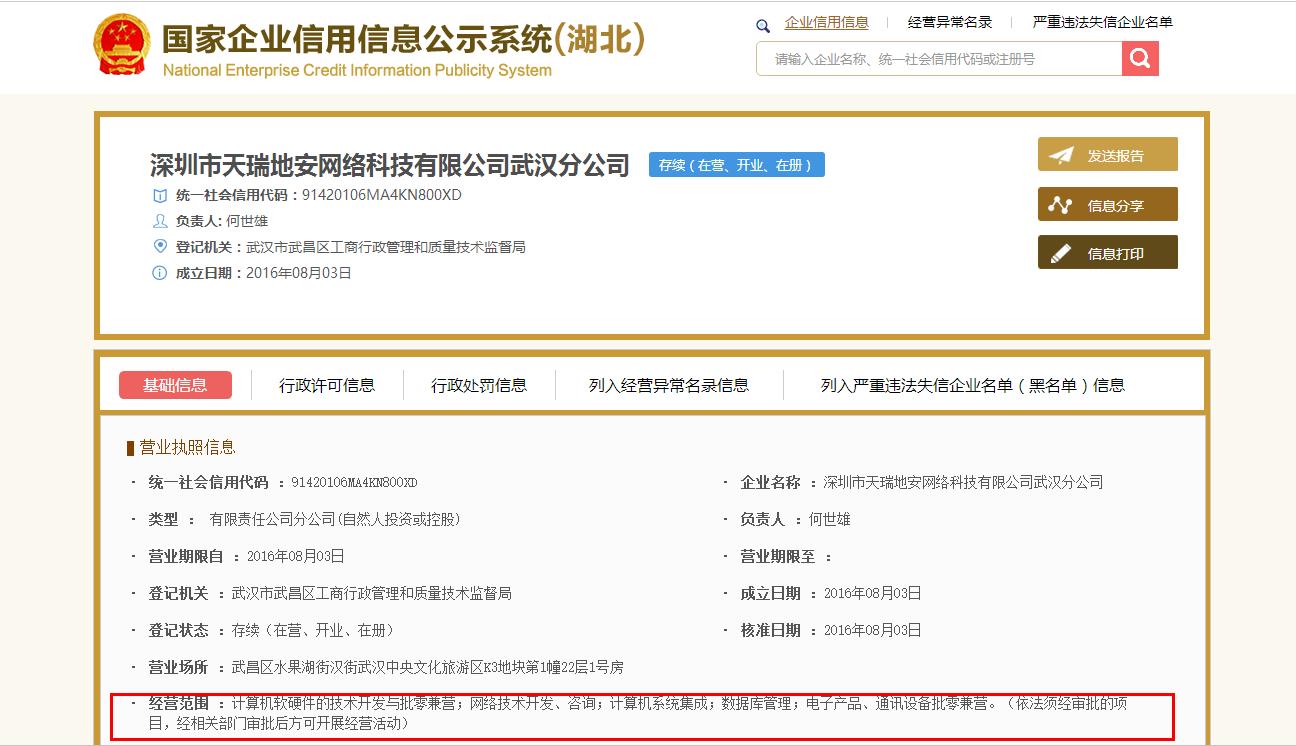The height and width of the screenshot is (746, 1296).
Task: Click the enterprise name search input field
Action: (939, 59)
